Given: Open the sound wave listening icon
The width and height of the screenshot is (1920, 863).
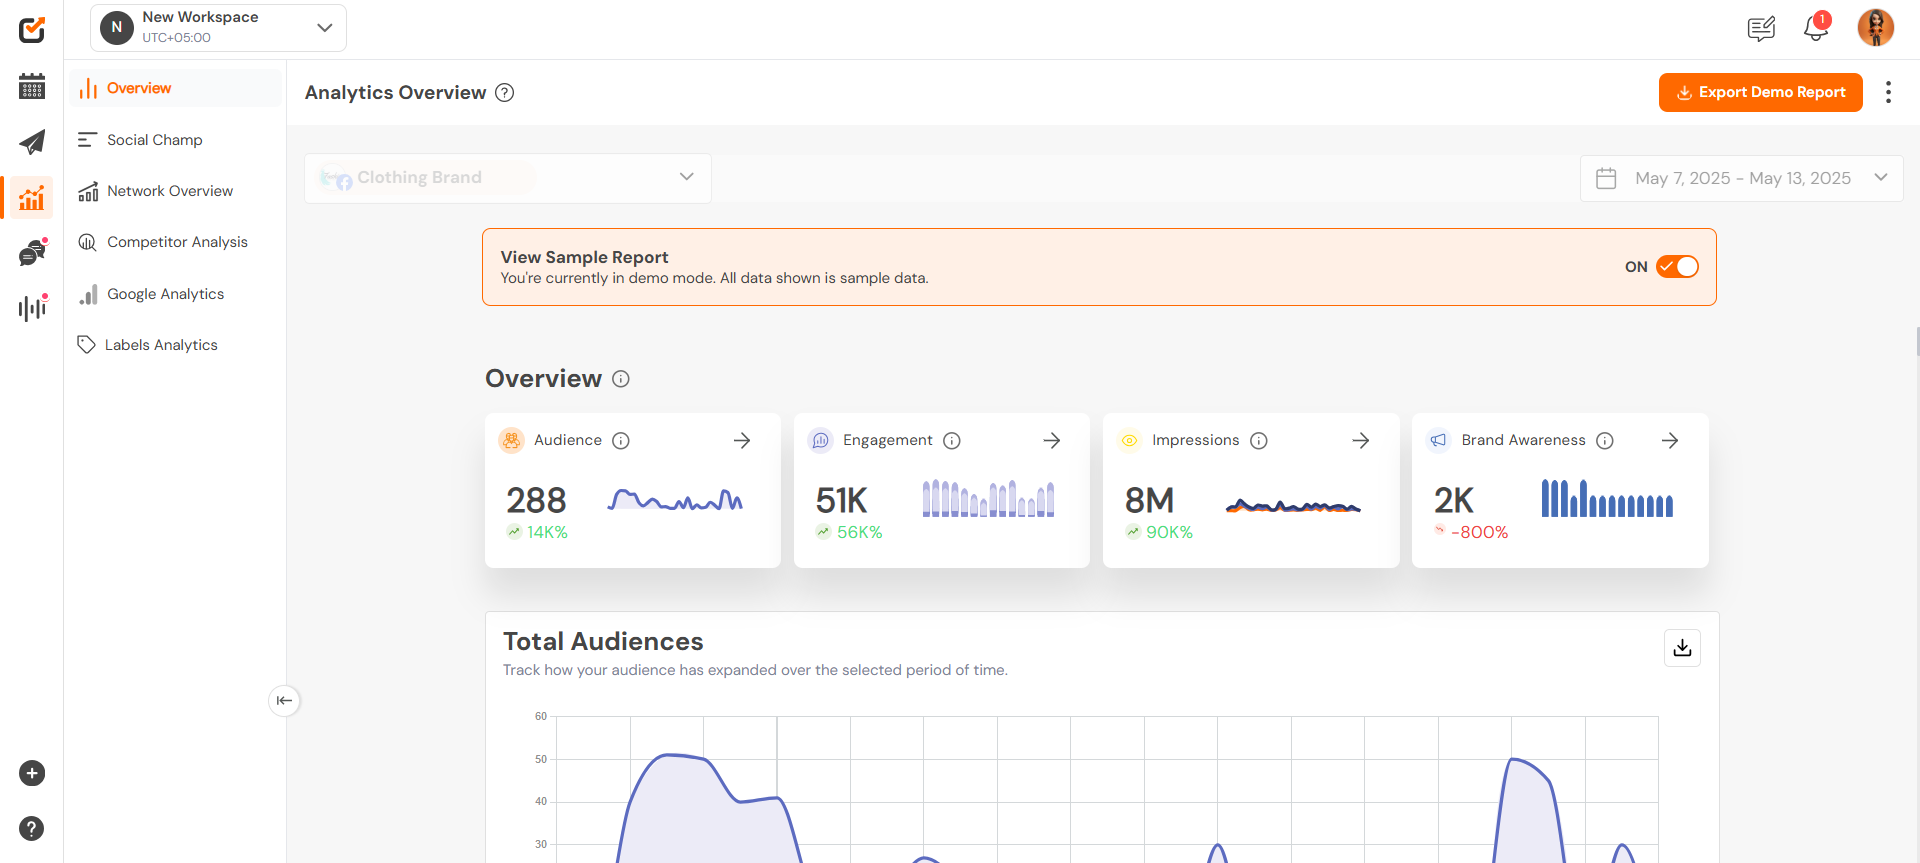Looking at the screenshot, I should pyautogui.click(x=32, y=308).
